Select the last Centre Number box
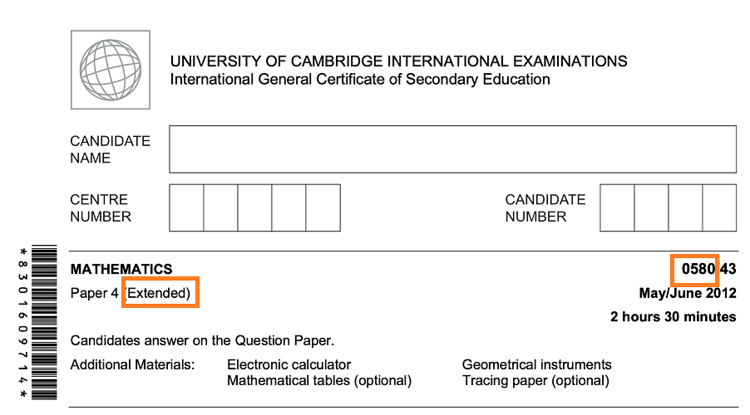Image resolution: width=750 pixels, height=415 pixels. click(323, 208)
